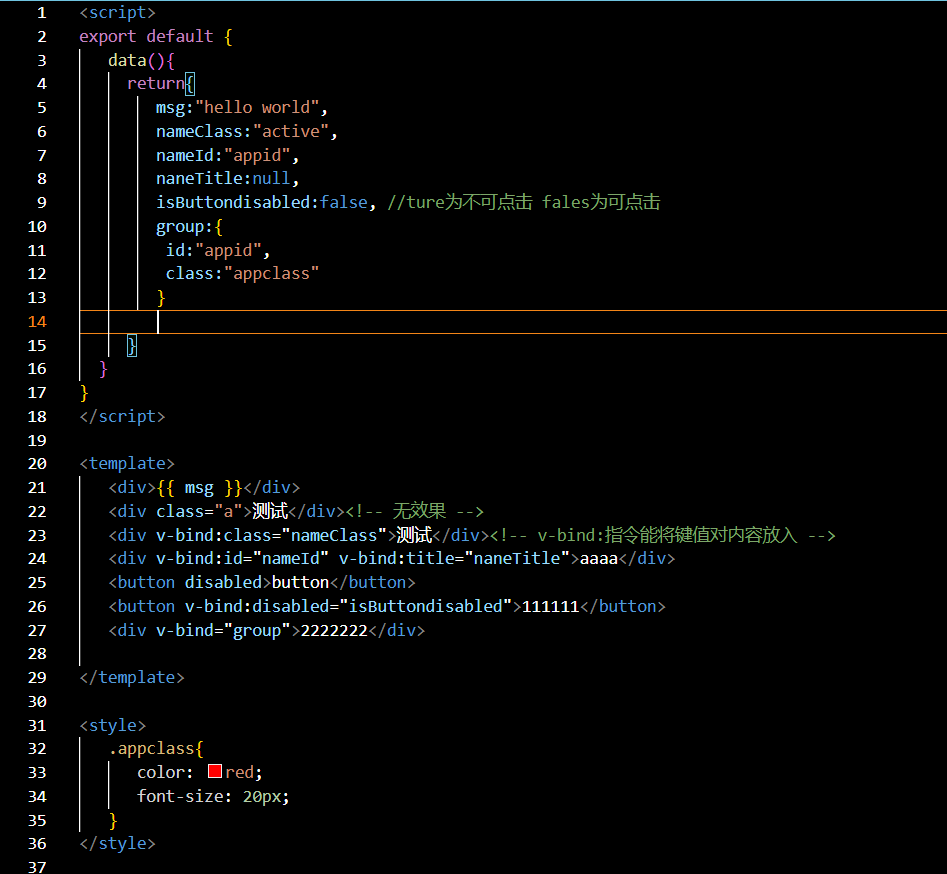Click the 'isButtondisabled:false' property
Image resolution: width=947 pixels, height=874 pixels.
click(x=262, y=202)
